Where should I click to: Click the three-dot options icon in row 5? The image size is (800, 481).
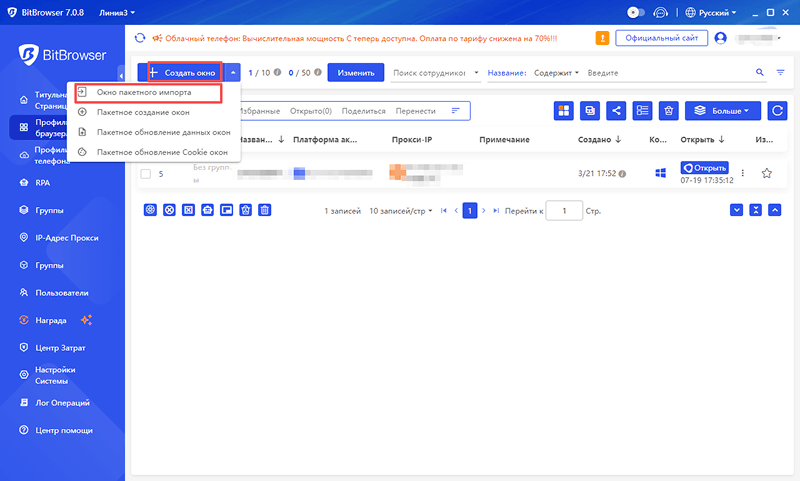point(742,173)
